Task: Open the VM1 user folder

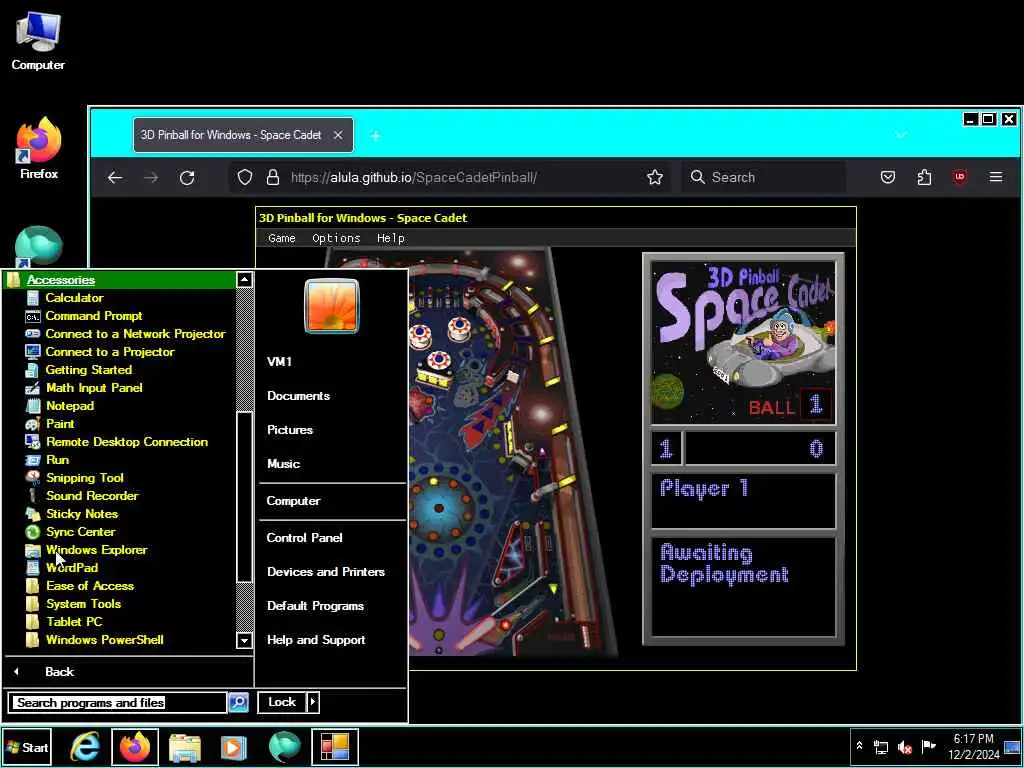Action: [280, 362]
